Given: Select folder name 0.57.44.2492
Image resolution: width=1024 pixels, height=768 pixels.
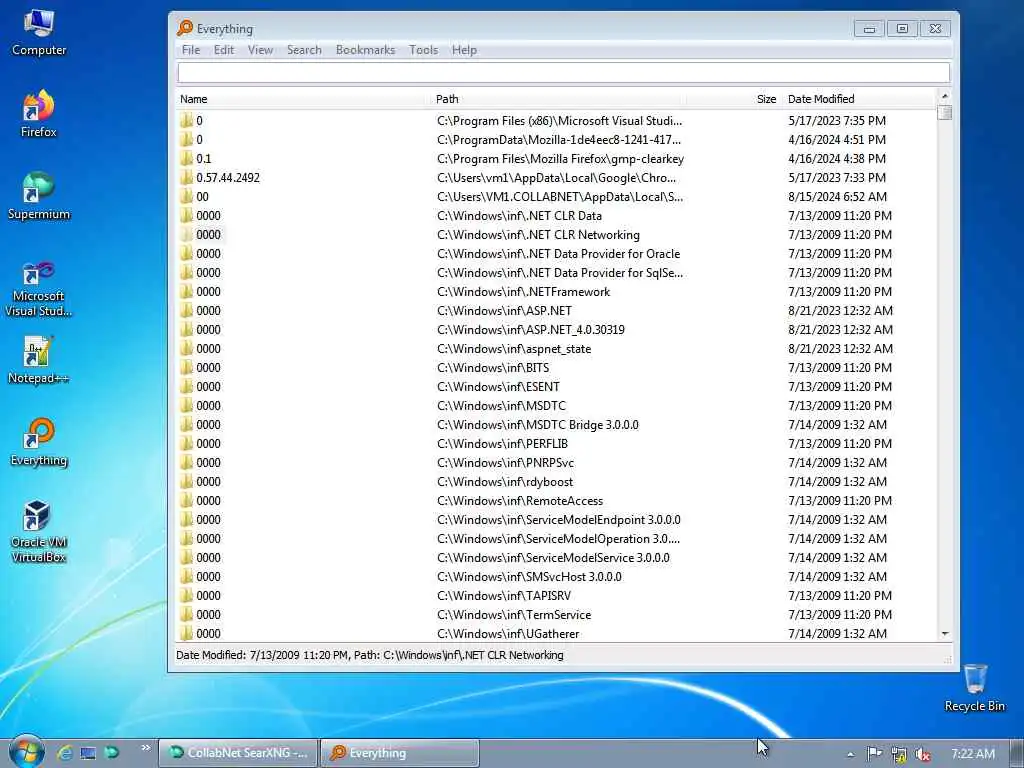Looking at the screenshot, I should [x=228, y=177].
